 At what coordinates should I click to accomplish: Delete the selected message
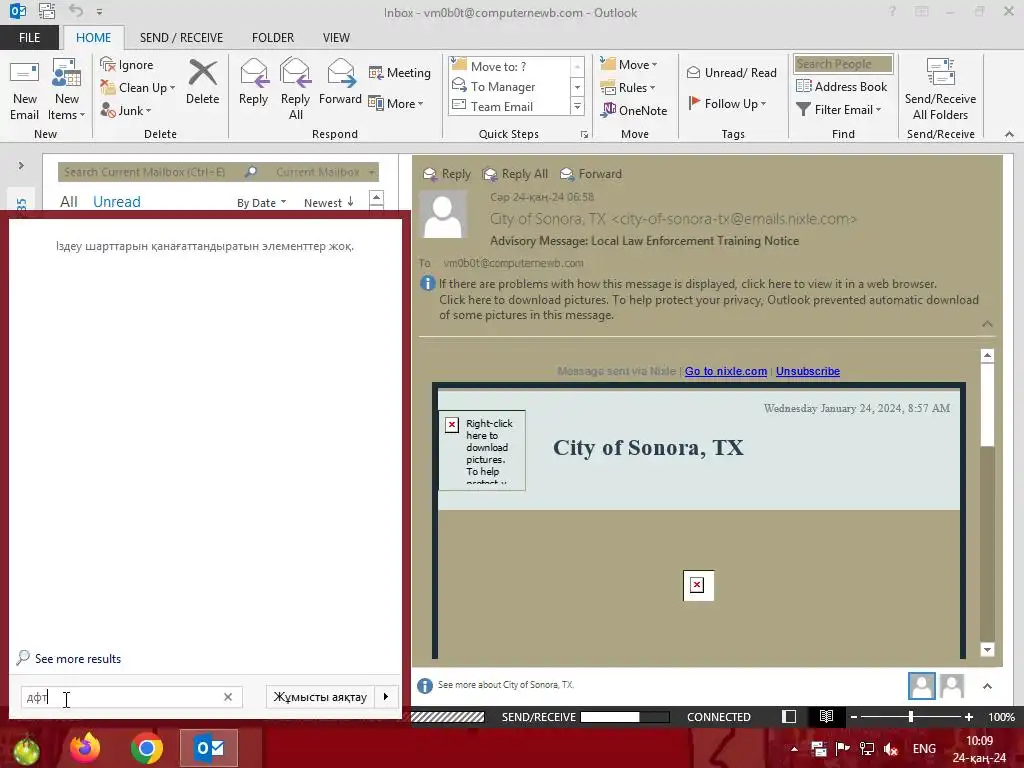tap(202, 82)
